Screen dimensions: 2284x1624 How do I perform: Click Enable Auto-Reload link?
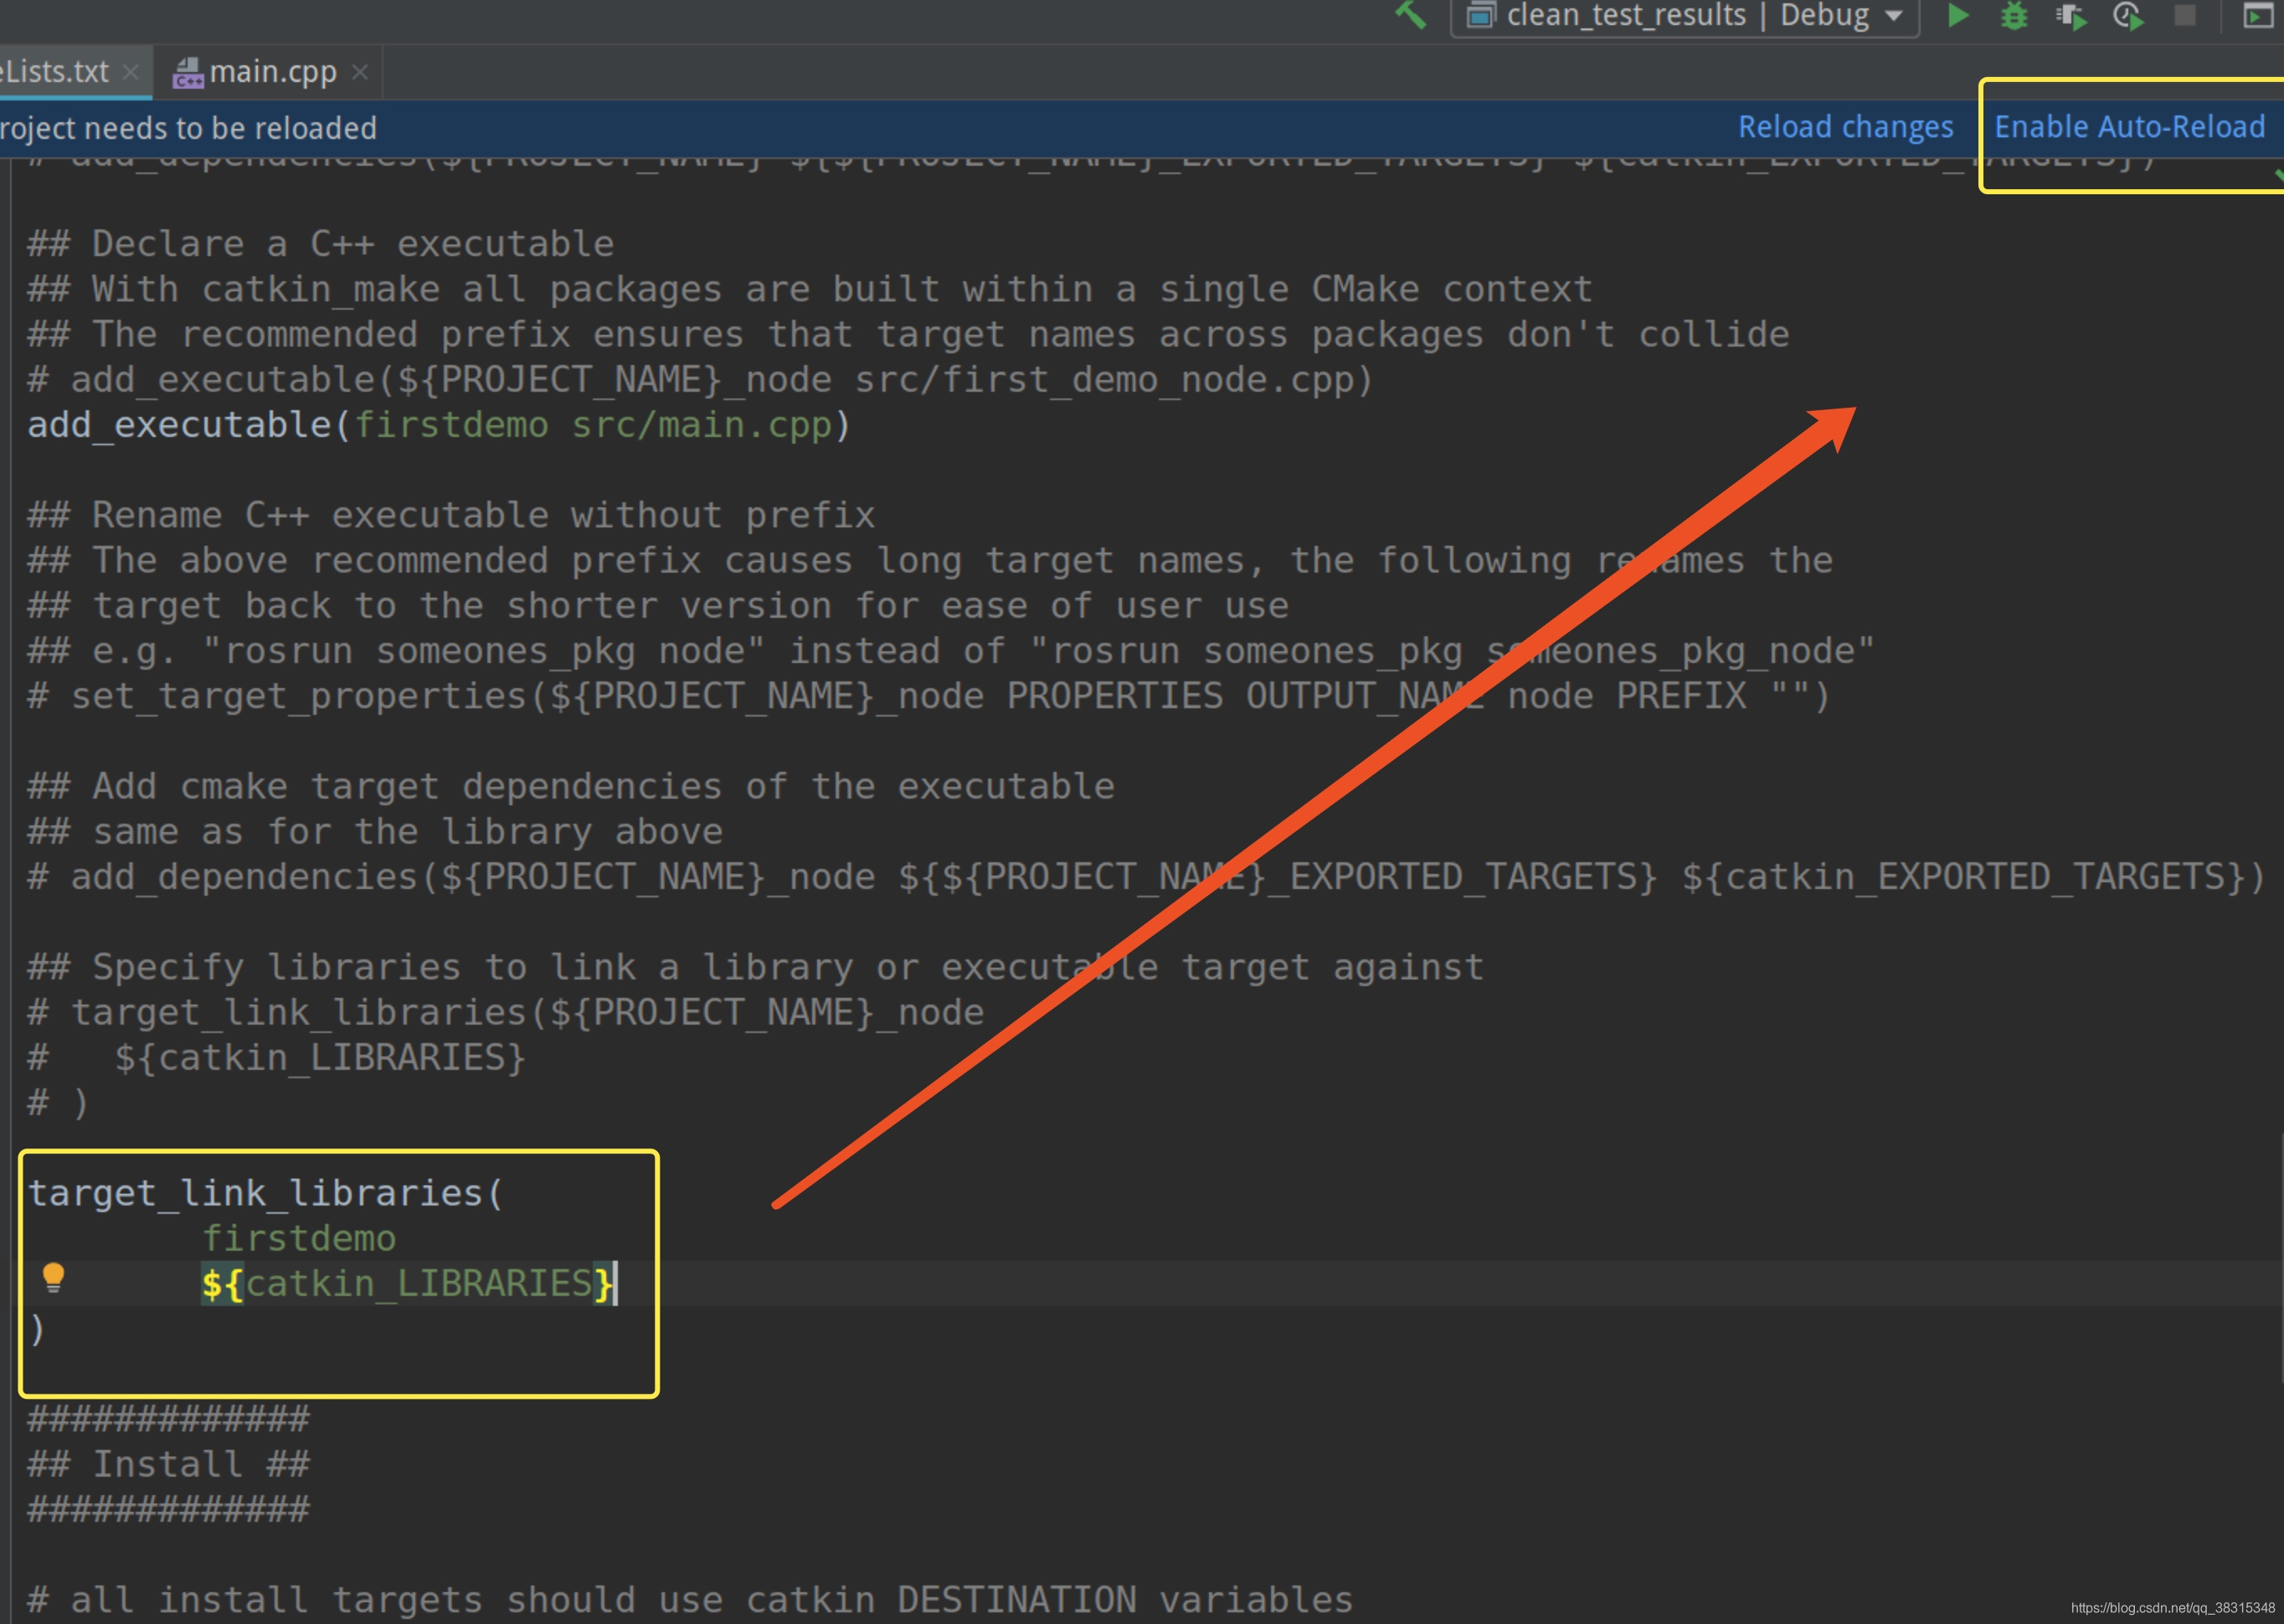pyautogui.click(x=2129, y=127)
